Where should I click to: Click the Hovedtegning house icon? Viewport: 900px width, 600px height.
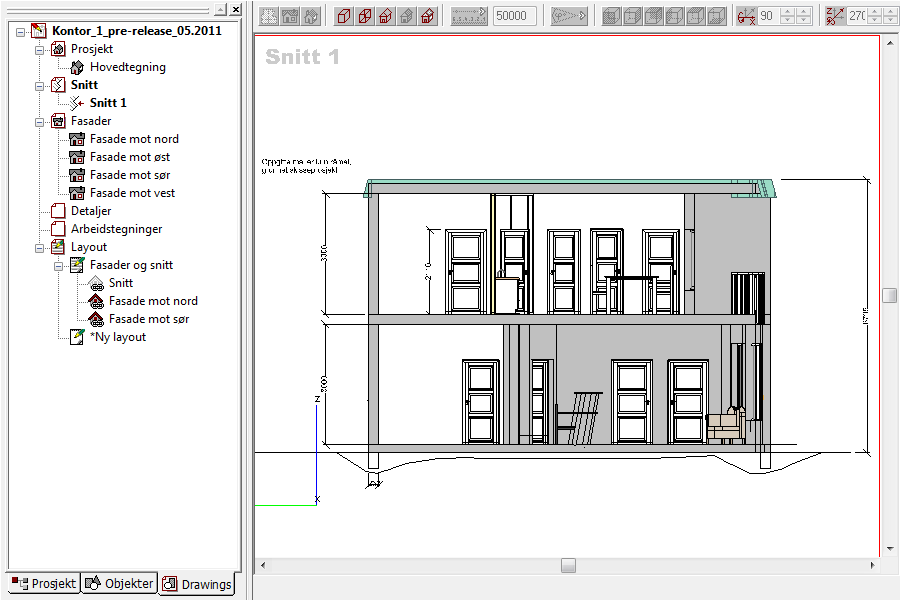pyautogui.click(x=77, y=67)
